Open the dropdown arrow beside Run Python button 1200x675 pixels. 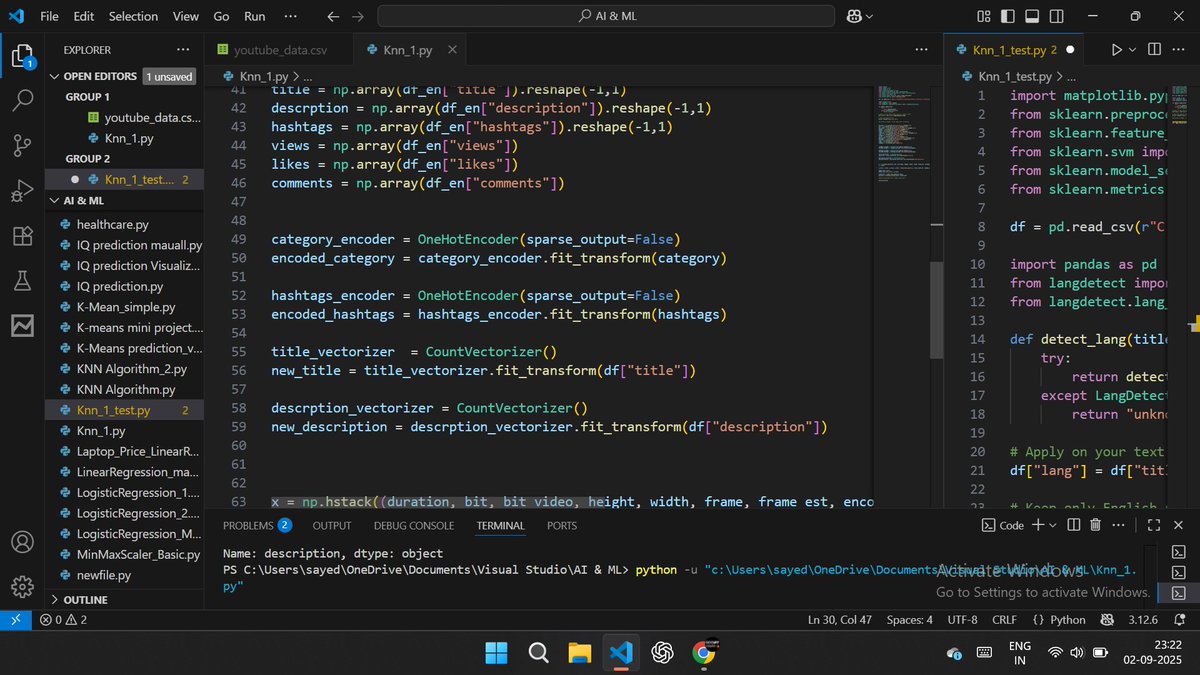coord(1132,49)
